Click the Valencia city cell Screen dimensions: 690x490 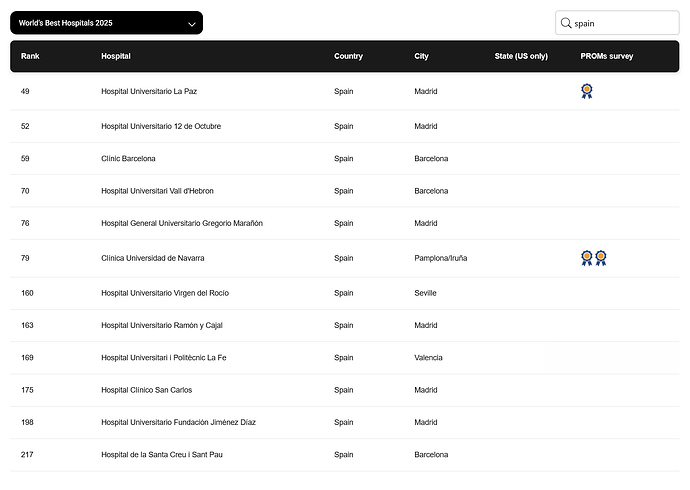tap(428, 358)
